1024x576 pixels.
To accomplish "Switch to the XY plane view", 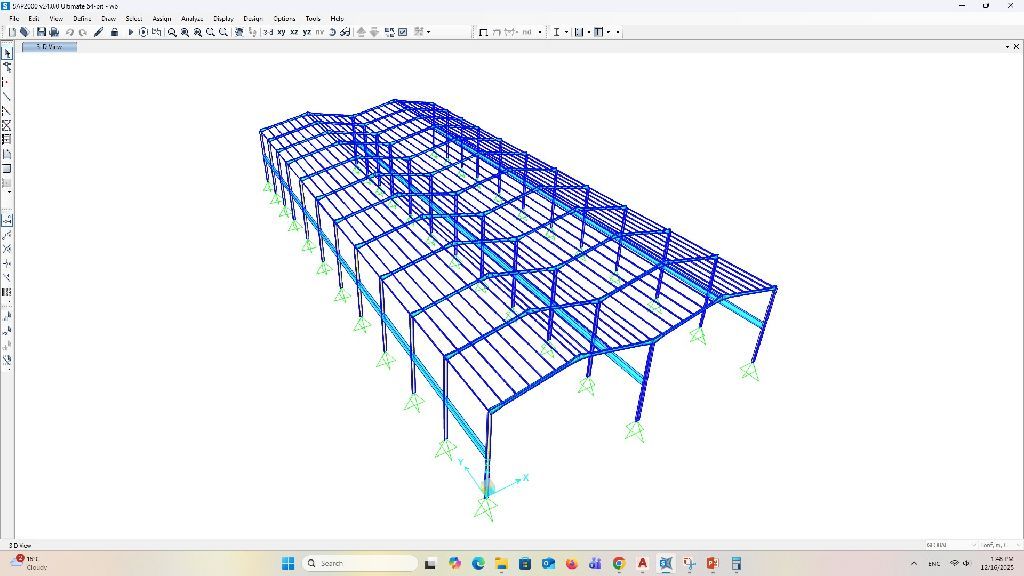I will [x=281, y=32].
